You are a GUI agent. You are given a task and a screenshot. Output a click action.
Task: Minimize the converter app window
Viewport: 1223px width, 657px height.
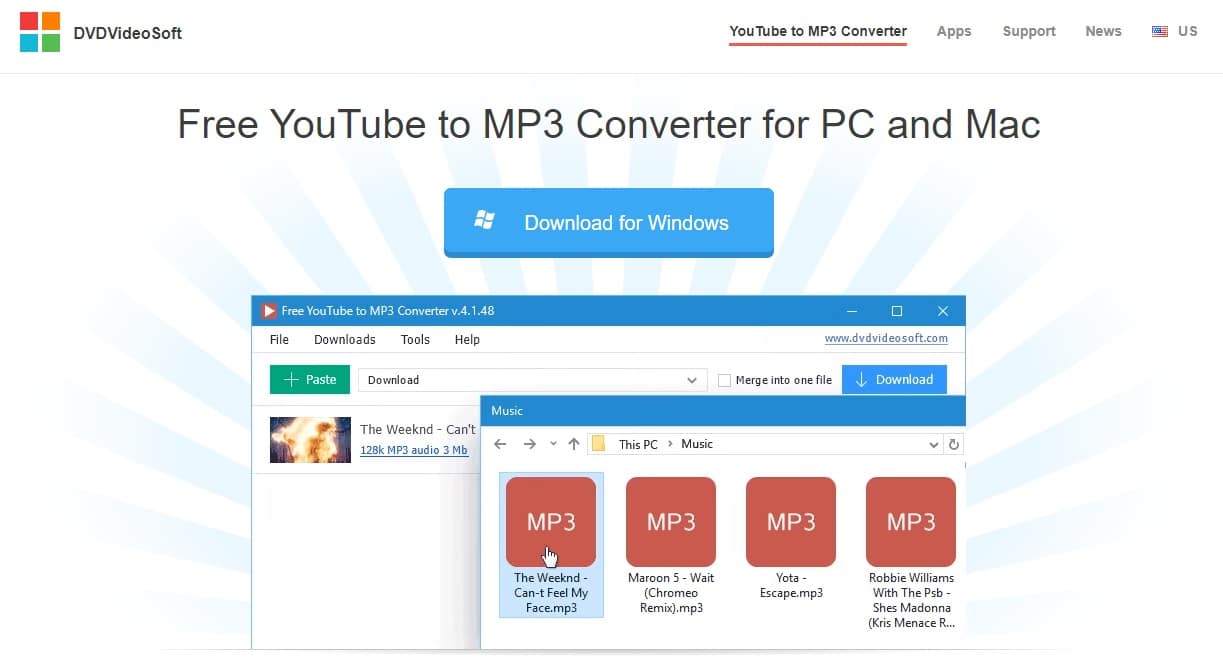[852, 311]
